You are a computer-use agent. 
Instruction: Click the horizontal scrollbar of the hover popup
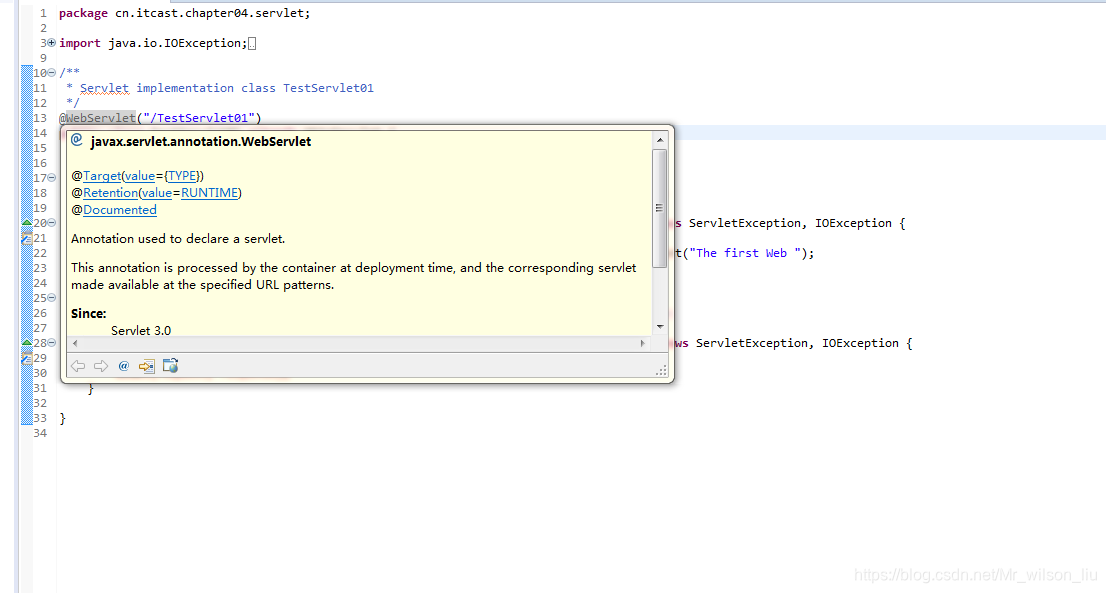tap(360, 343)
